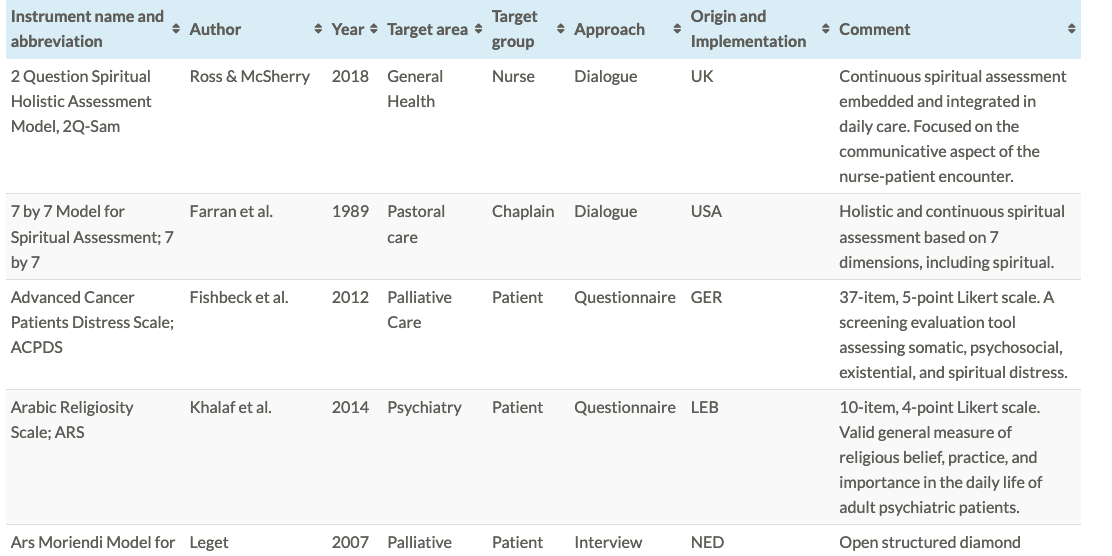Select the 7 by 7 Model instrument cell

[92, 236]
